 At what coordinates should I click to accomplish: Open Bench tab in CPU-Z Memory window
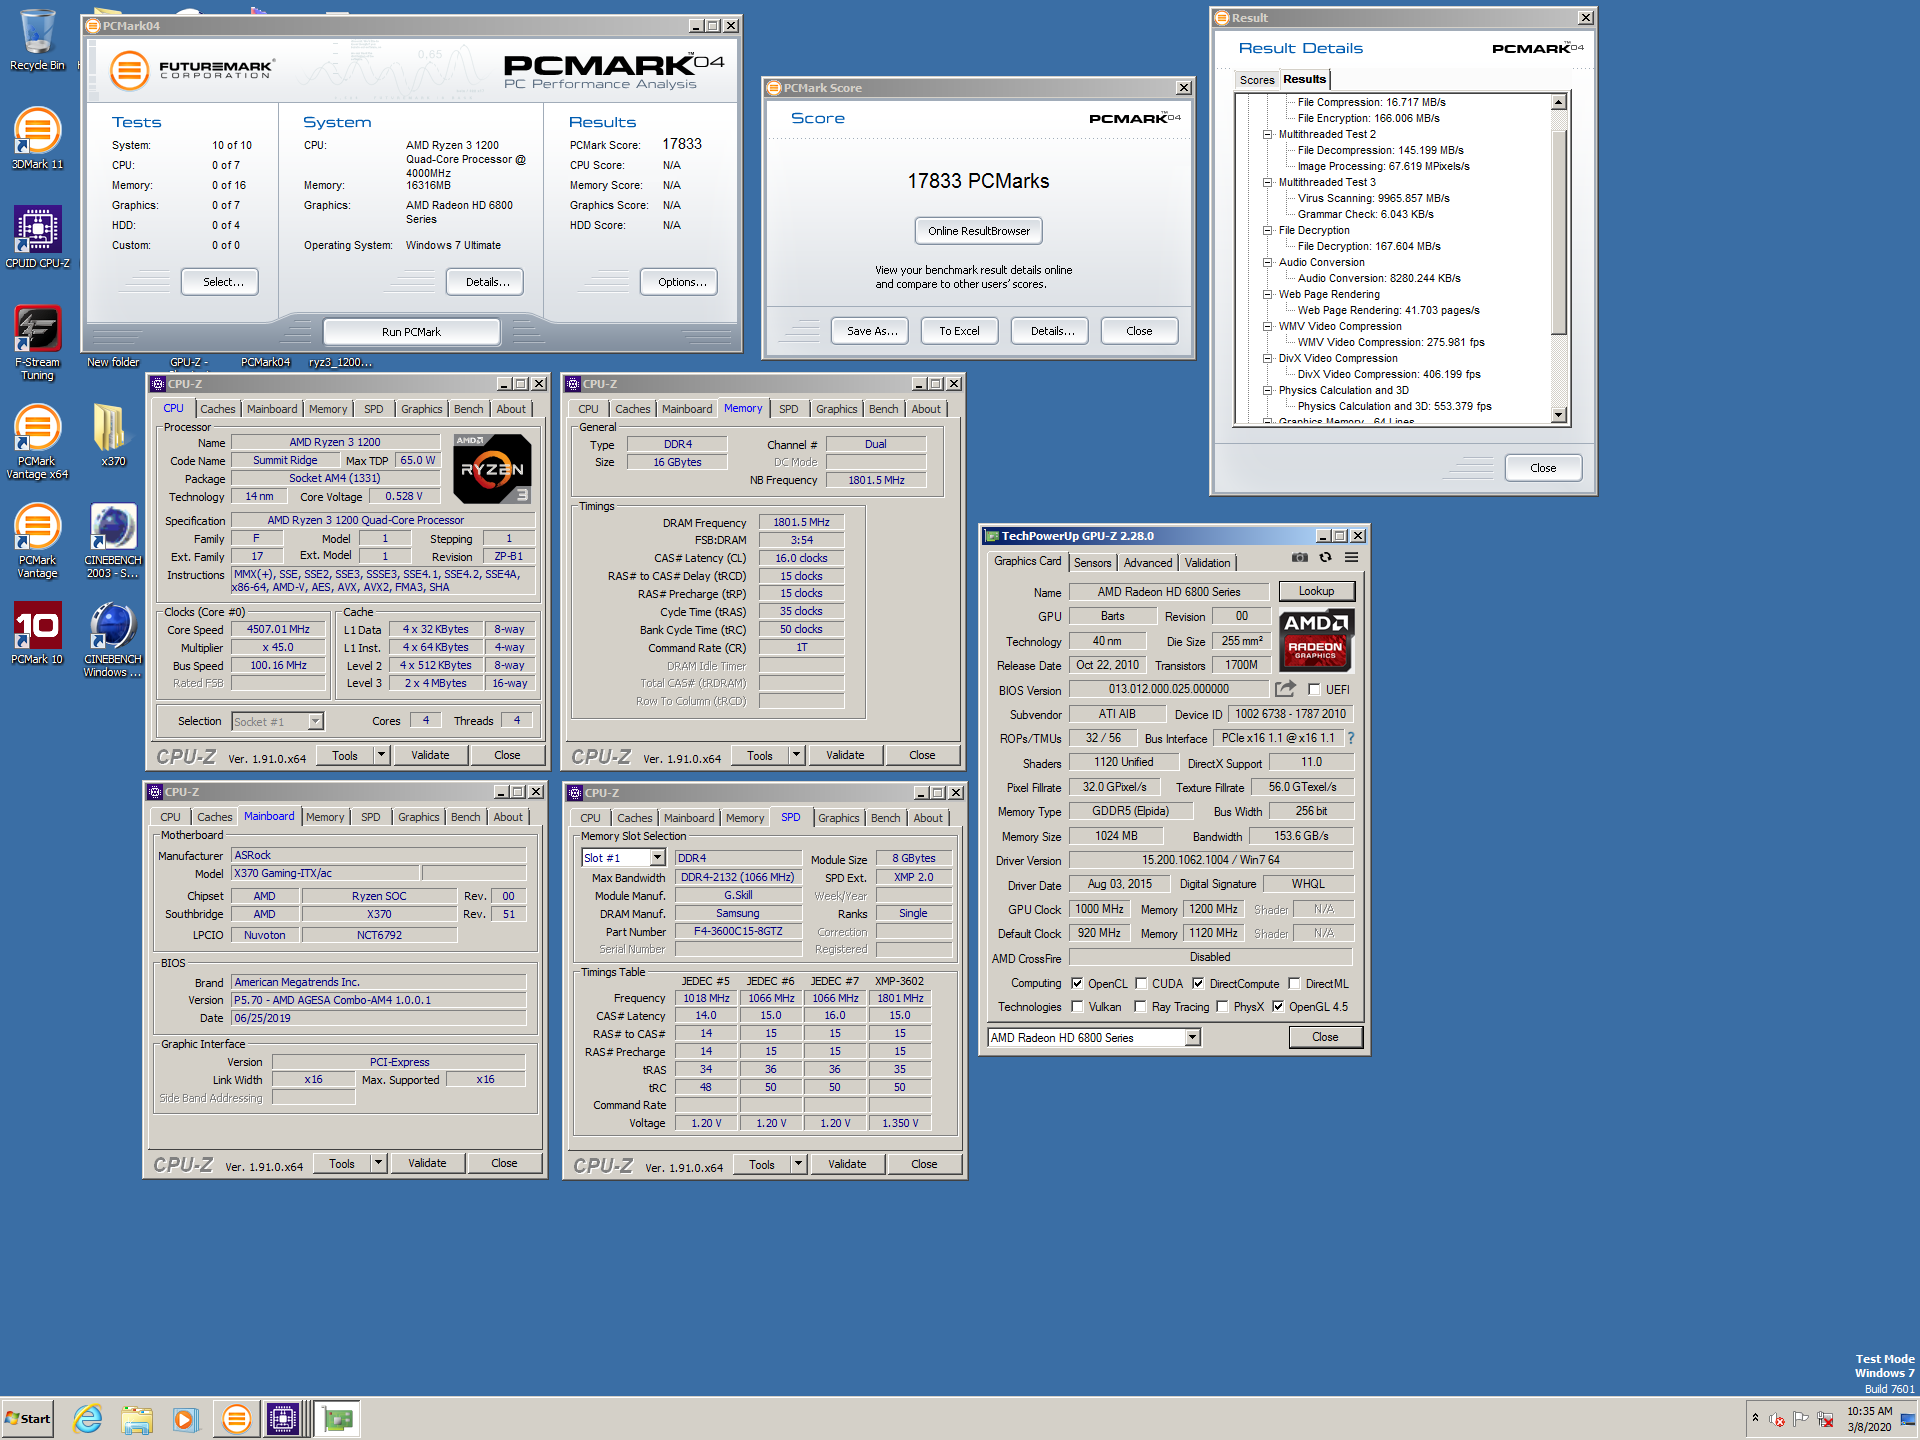coord(883,409)
